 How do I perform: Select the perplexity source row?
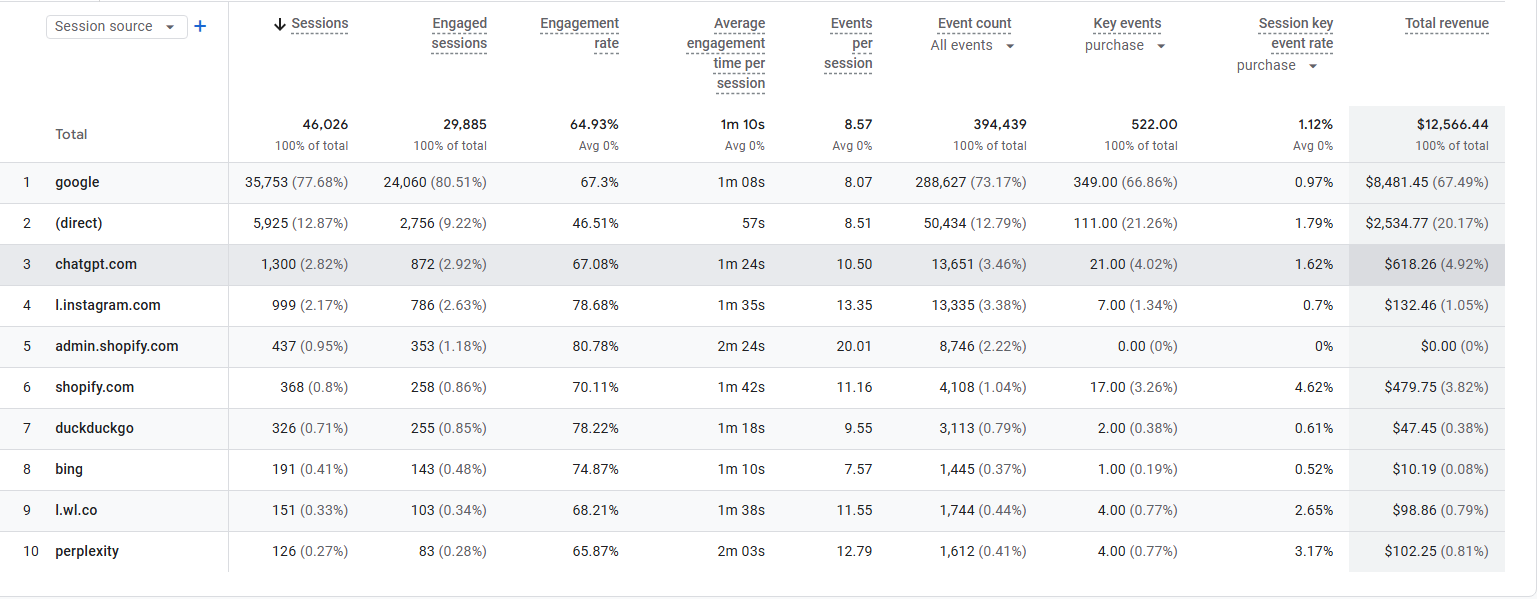87,552
